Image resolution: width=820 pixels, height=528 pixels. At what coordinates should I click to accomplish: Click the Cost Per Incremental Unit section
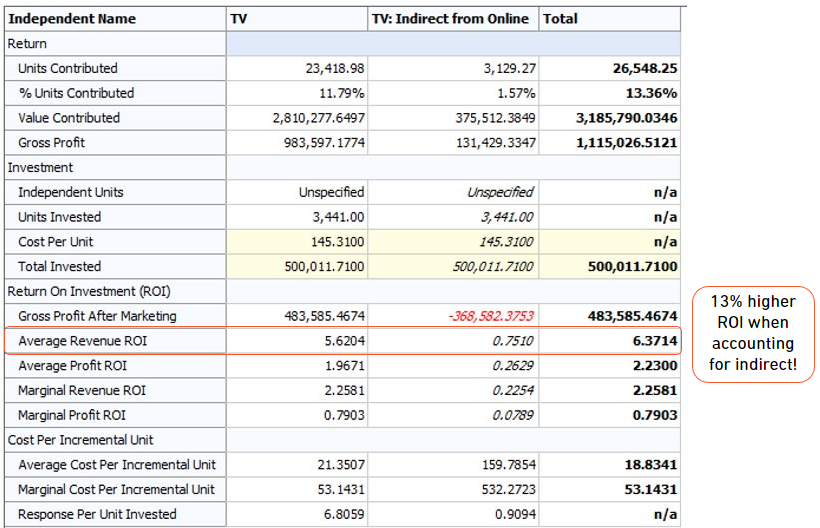81,440
